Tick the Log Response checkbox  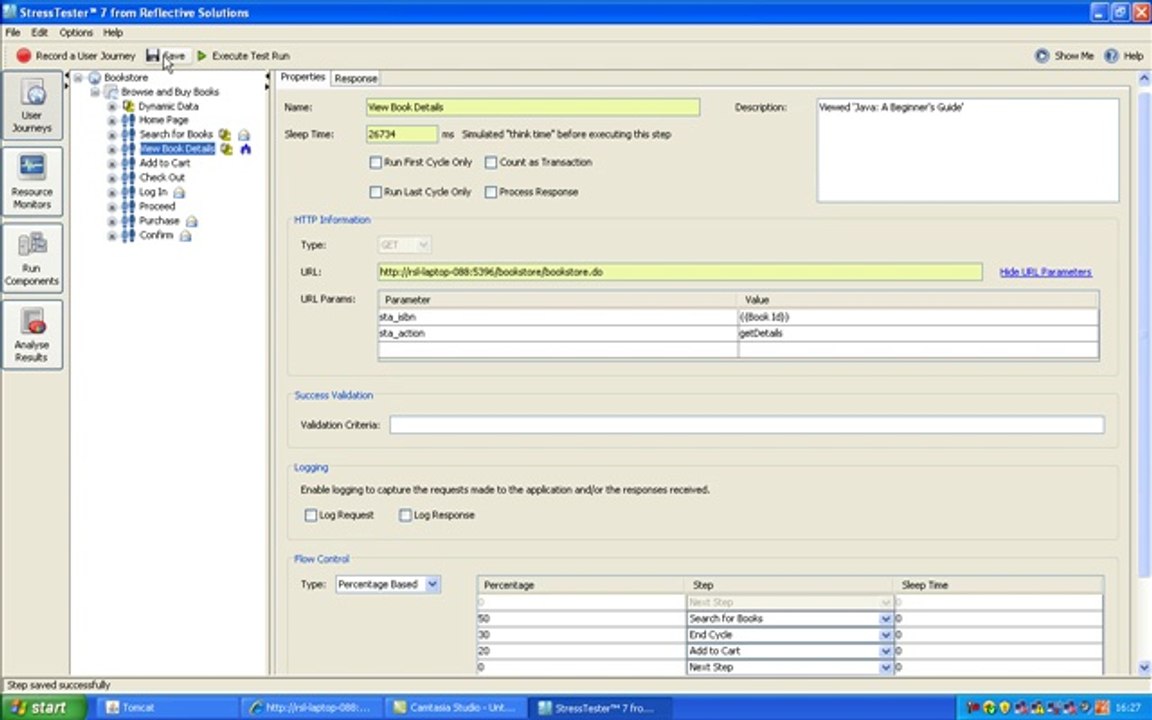tap(405, 515)
